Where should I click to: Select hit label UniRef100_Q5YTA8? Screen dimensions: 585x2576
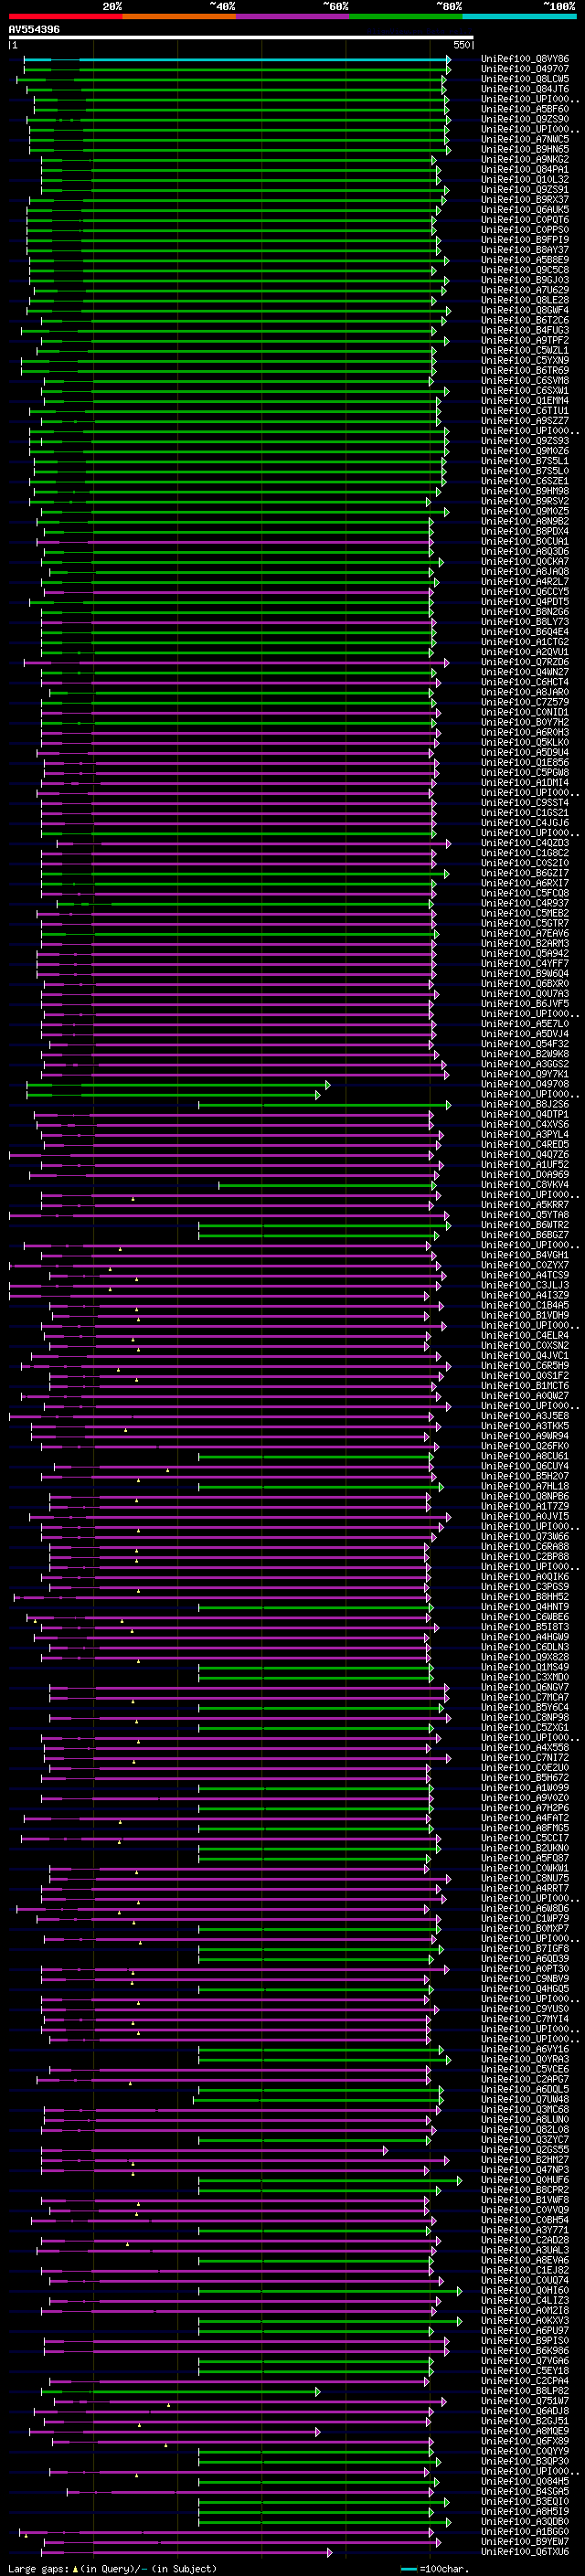pos(525,1215)
